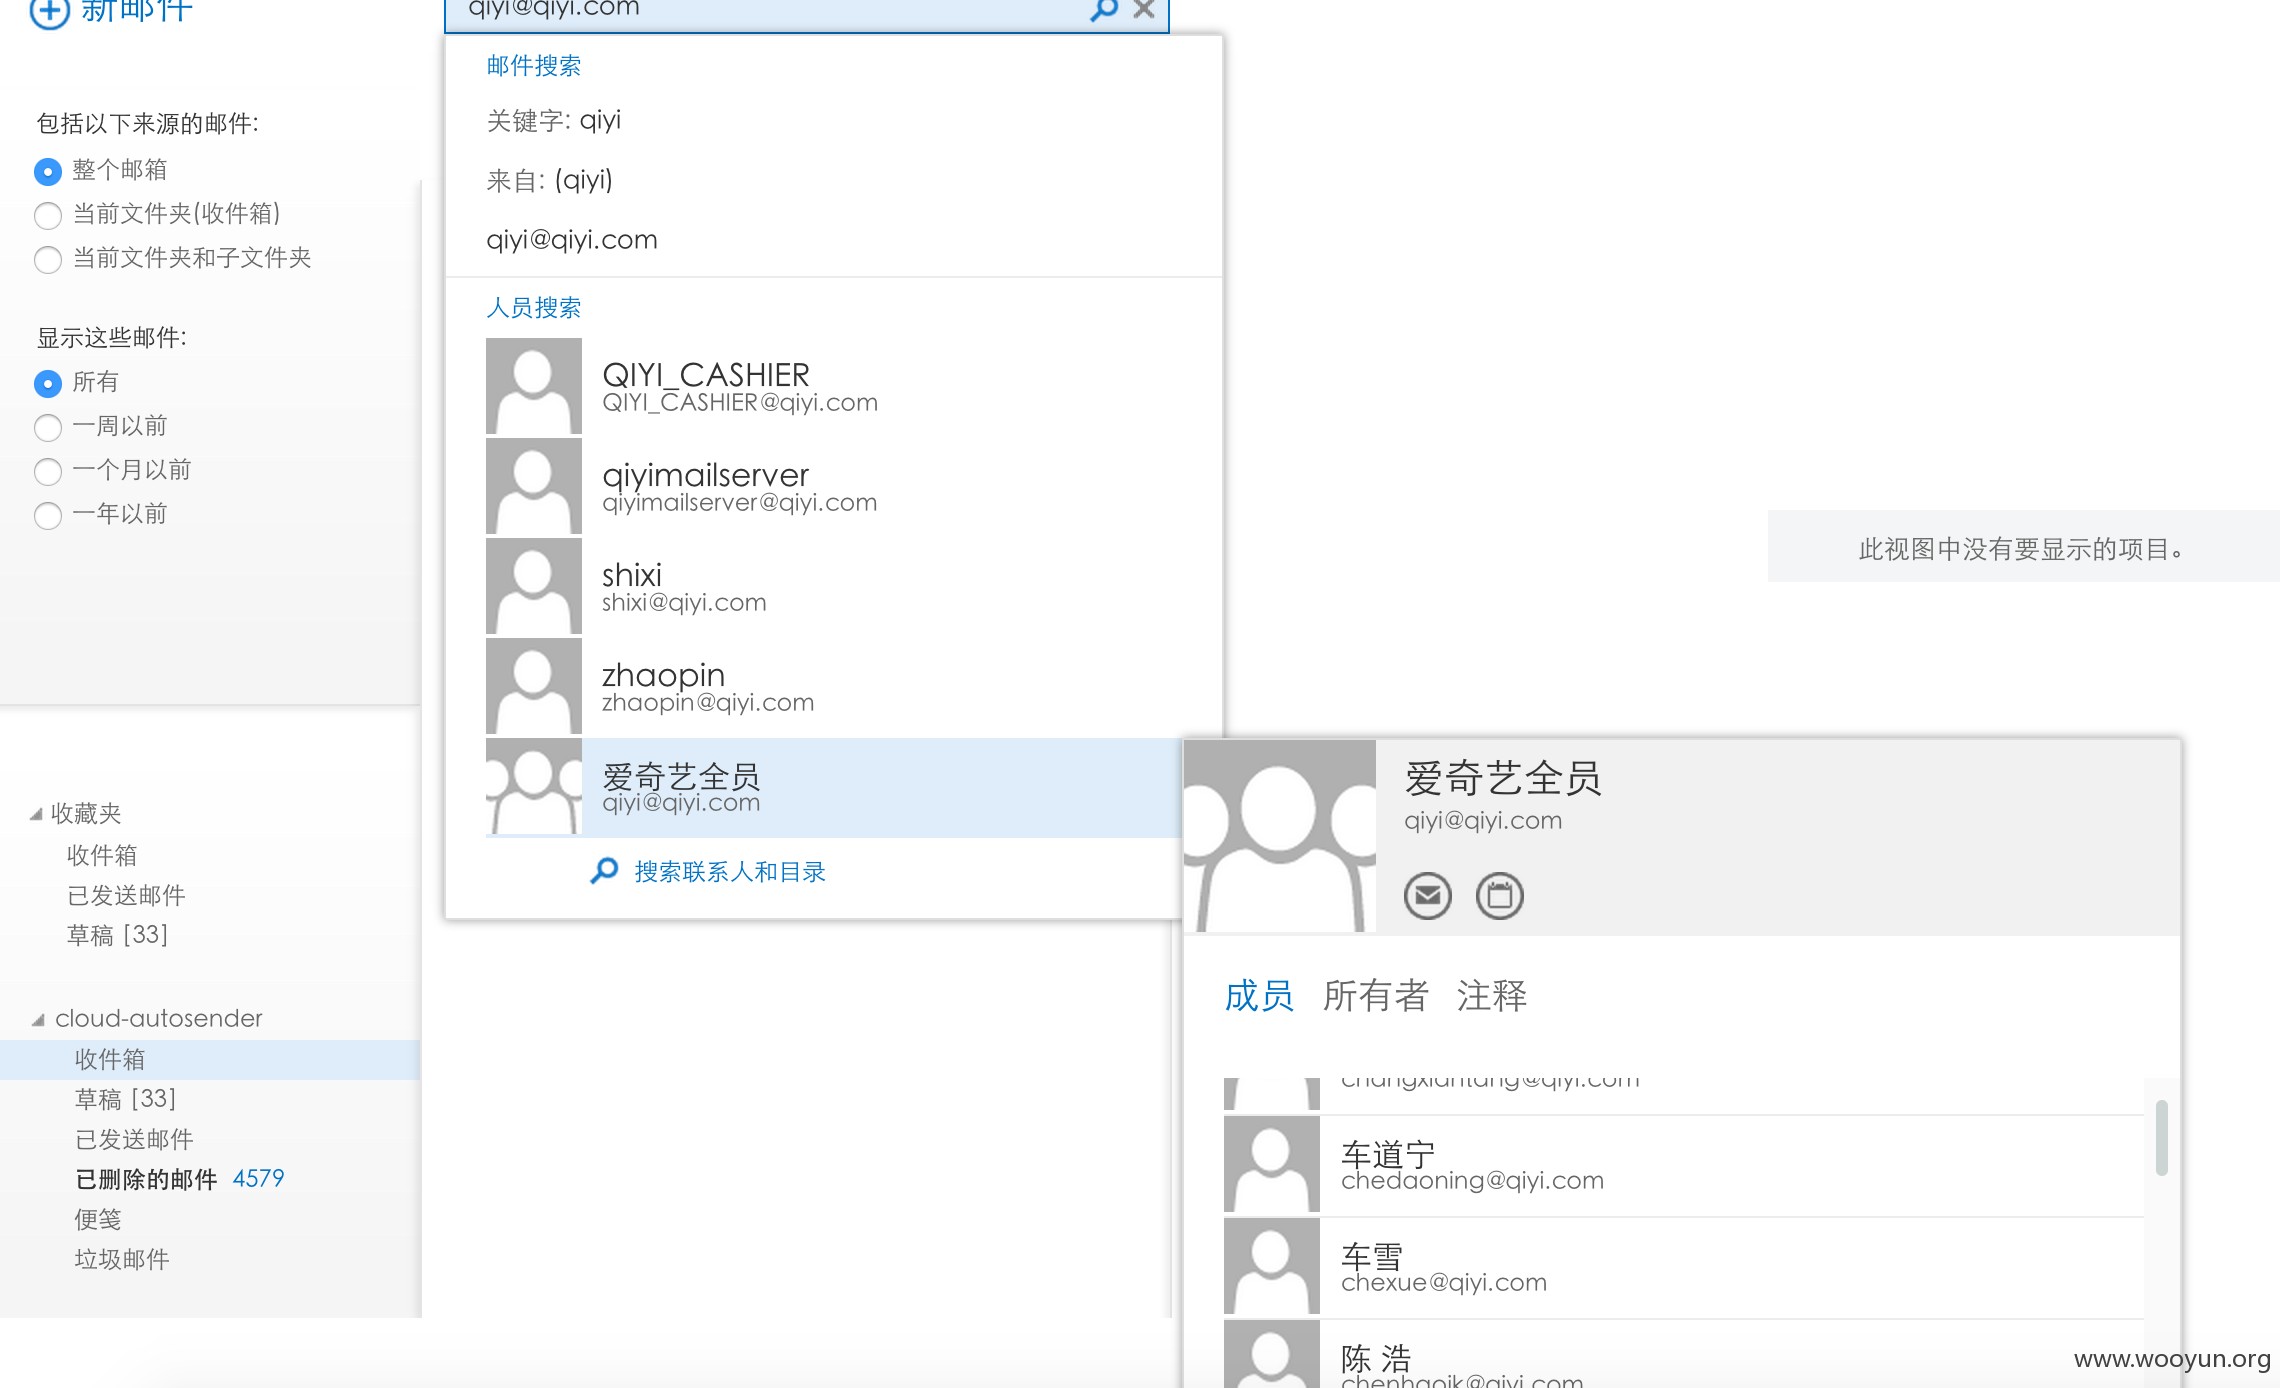Click the cloud-autosender account label
The height and width of the screenshot is (1388, 2280).
tap(159, 1018)
